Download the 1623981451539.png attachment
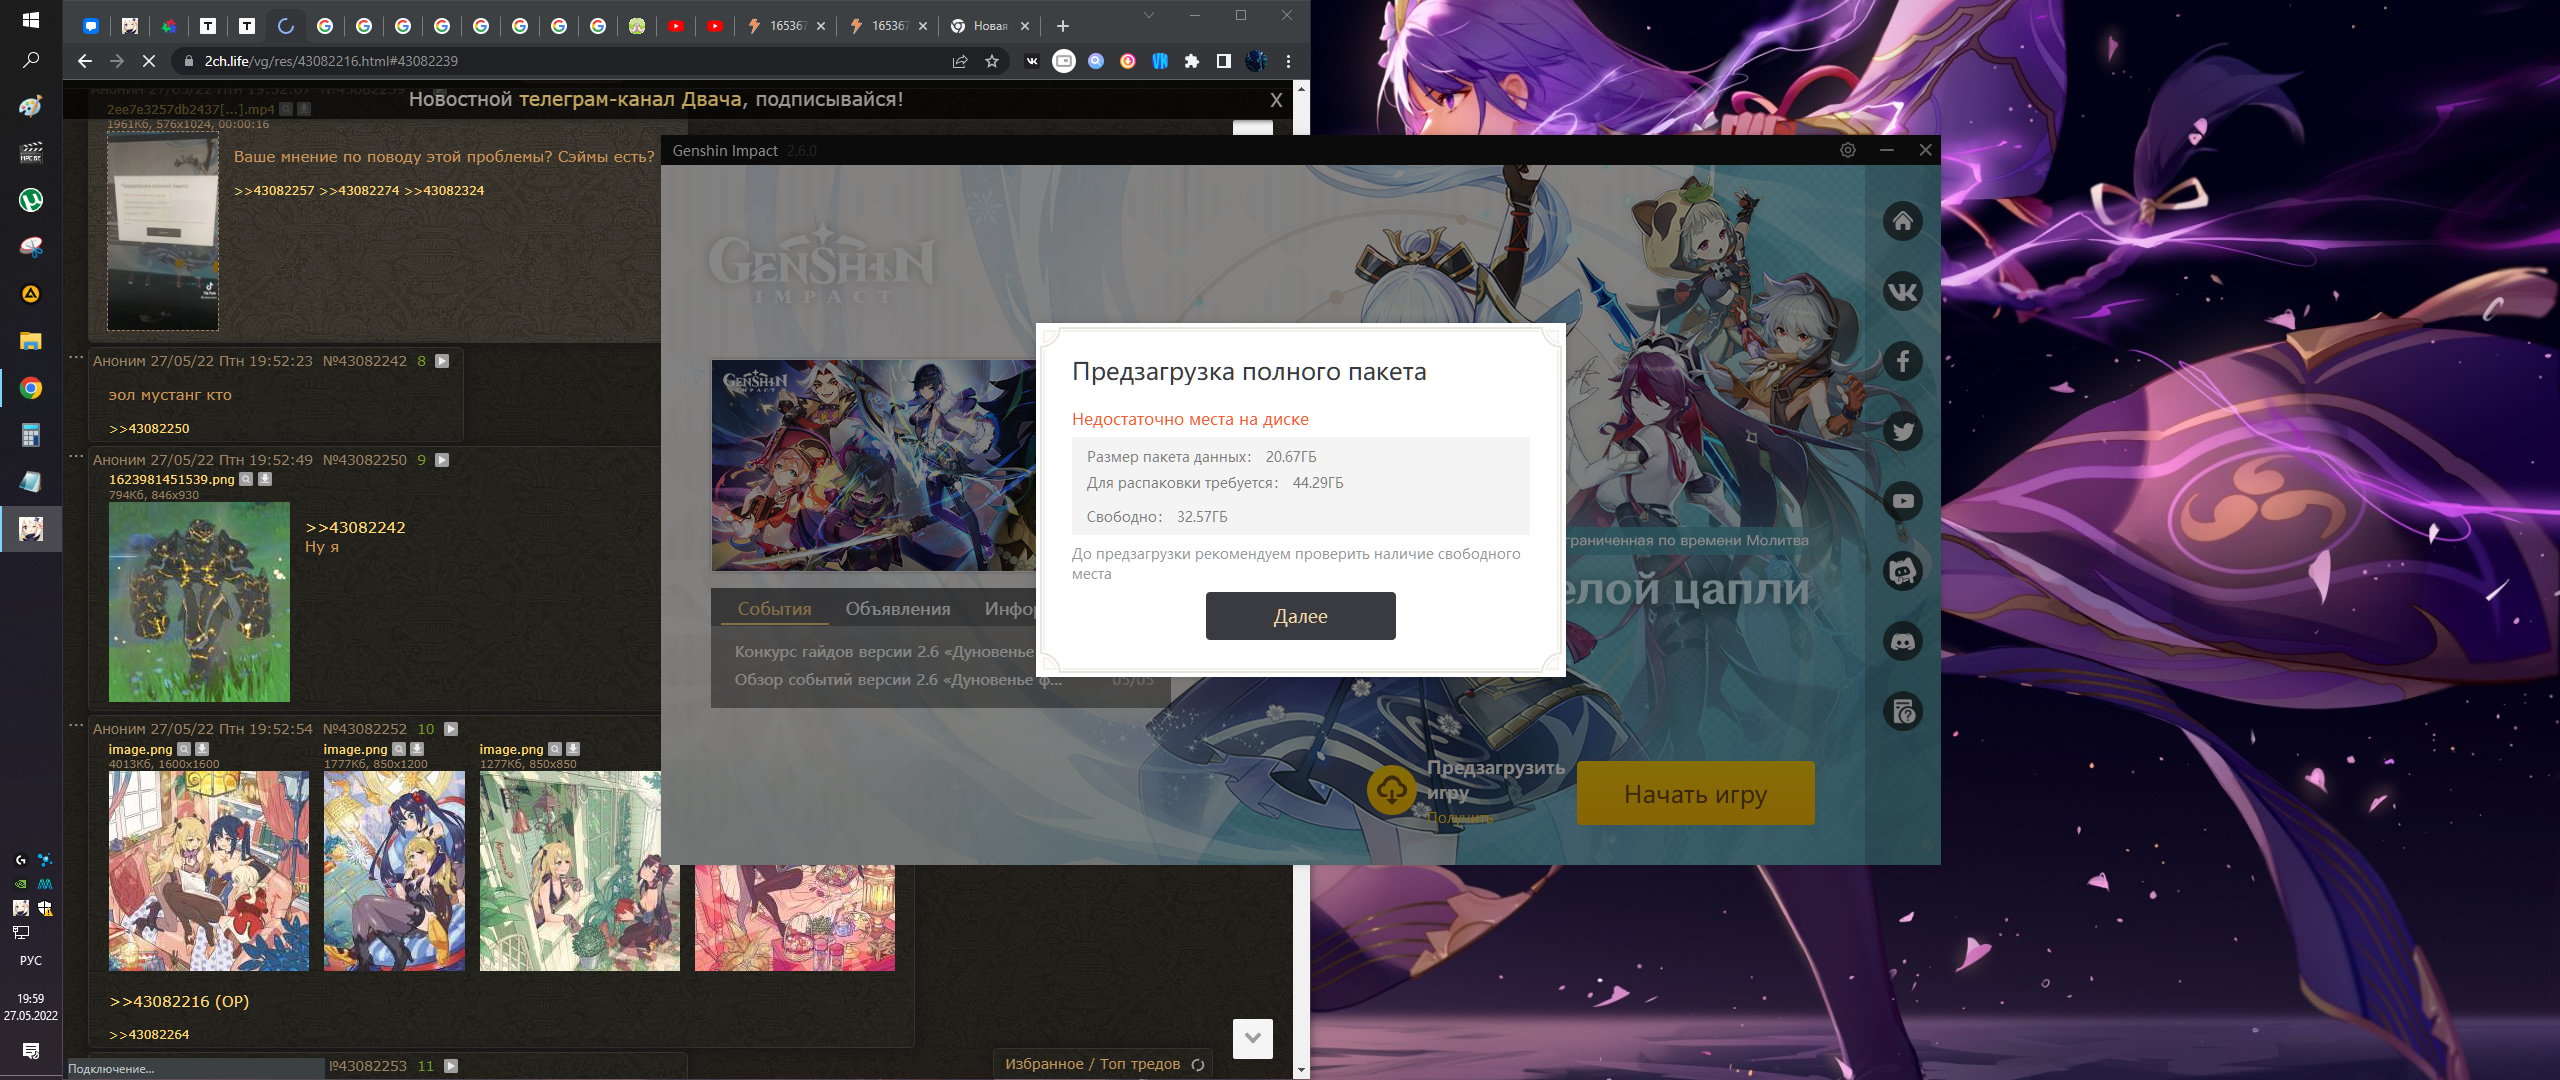 tap(265, 479)
